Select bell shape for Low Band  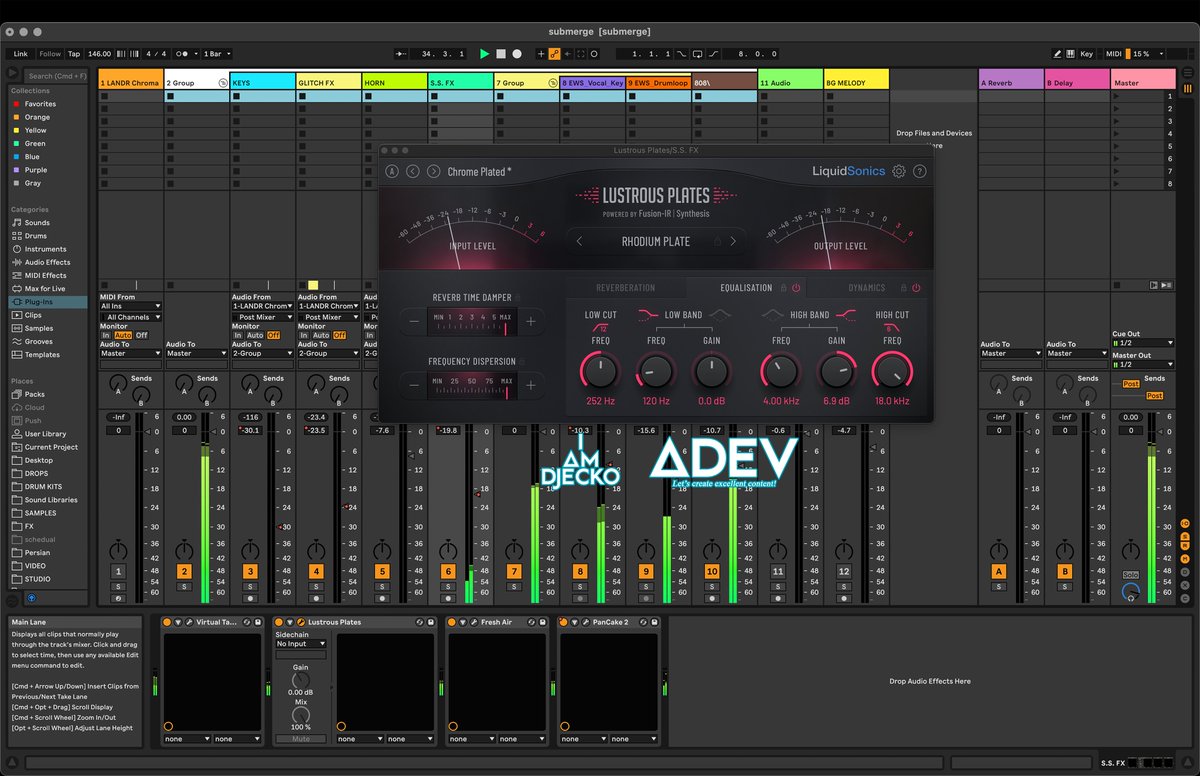pos(719,314)
